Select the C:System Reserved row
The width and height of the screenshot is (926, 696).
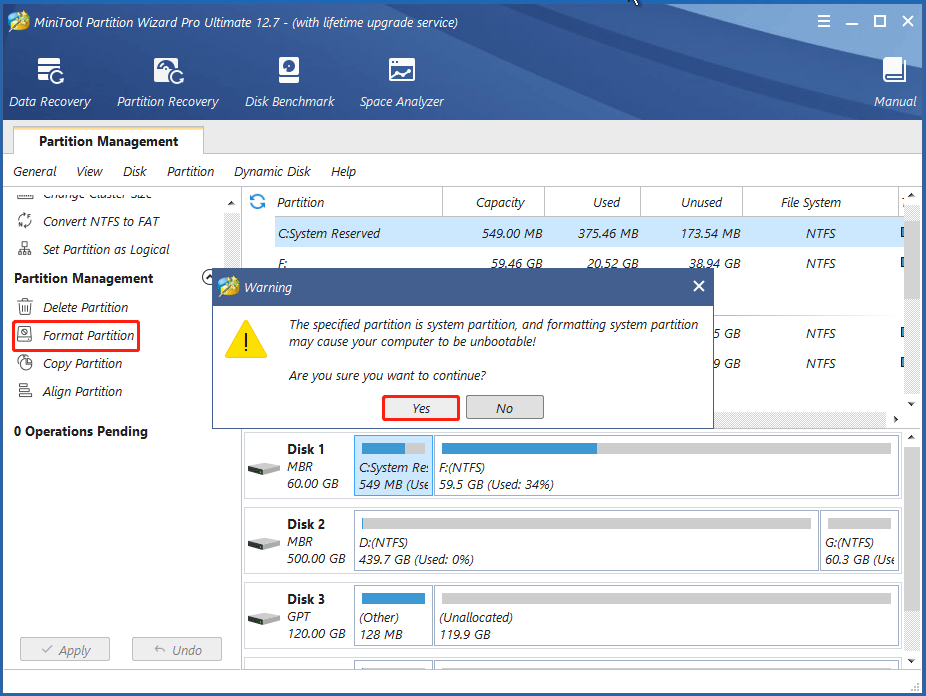tap(588, 233)
